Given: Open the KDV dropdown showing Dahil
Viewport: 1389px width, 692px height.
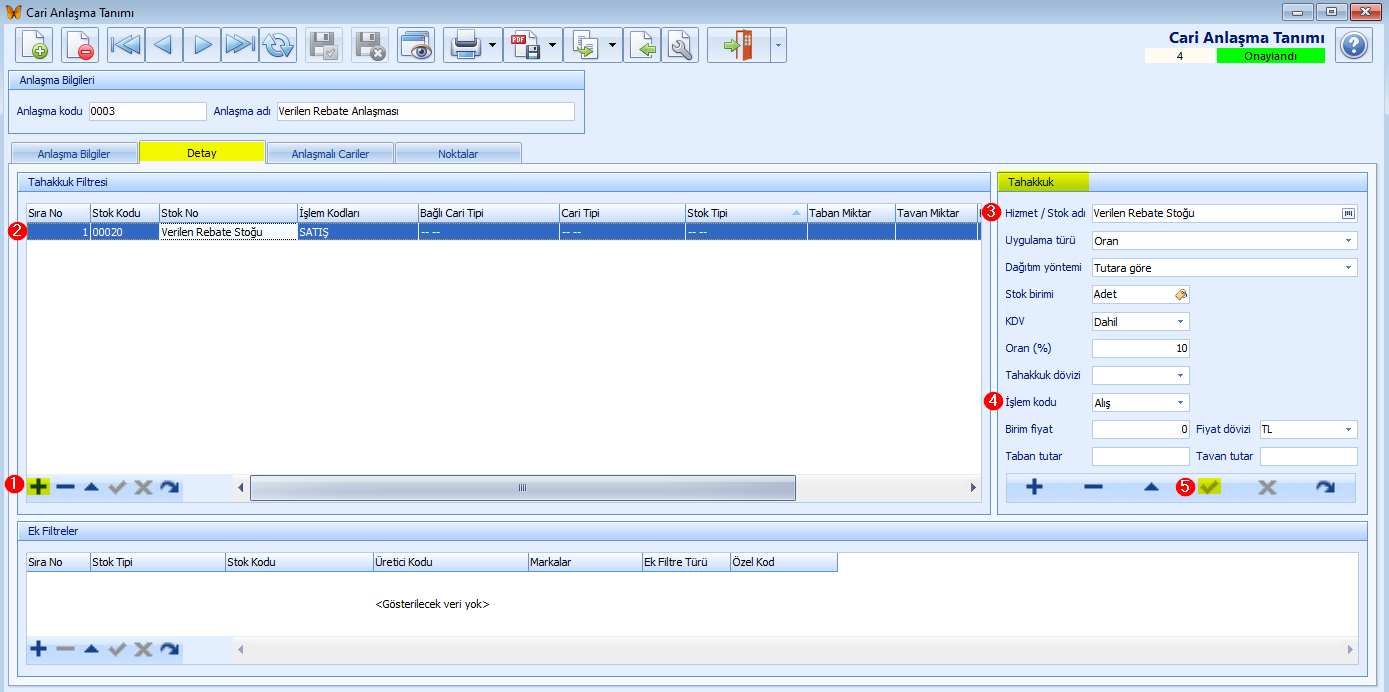Looking at the screenshot, I should coord(1180,322).
